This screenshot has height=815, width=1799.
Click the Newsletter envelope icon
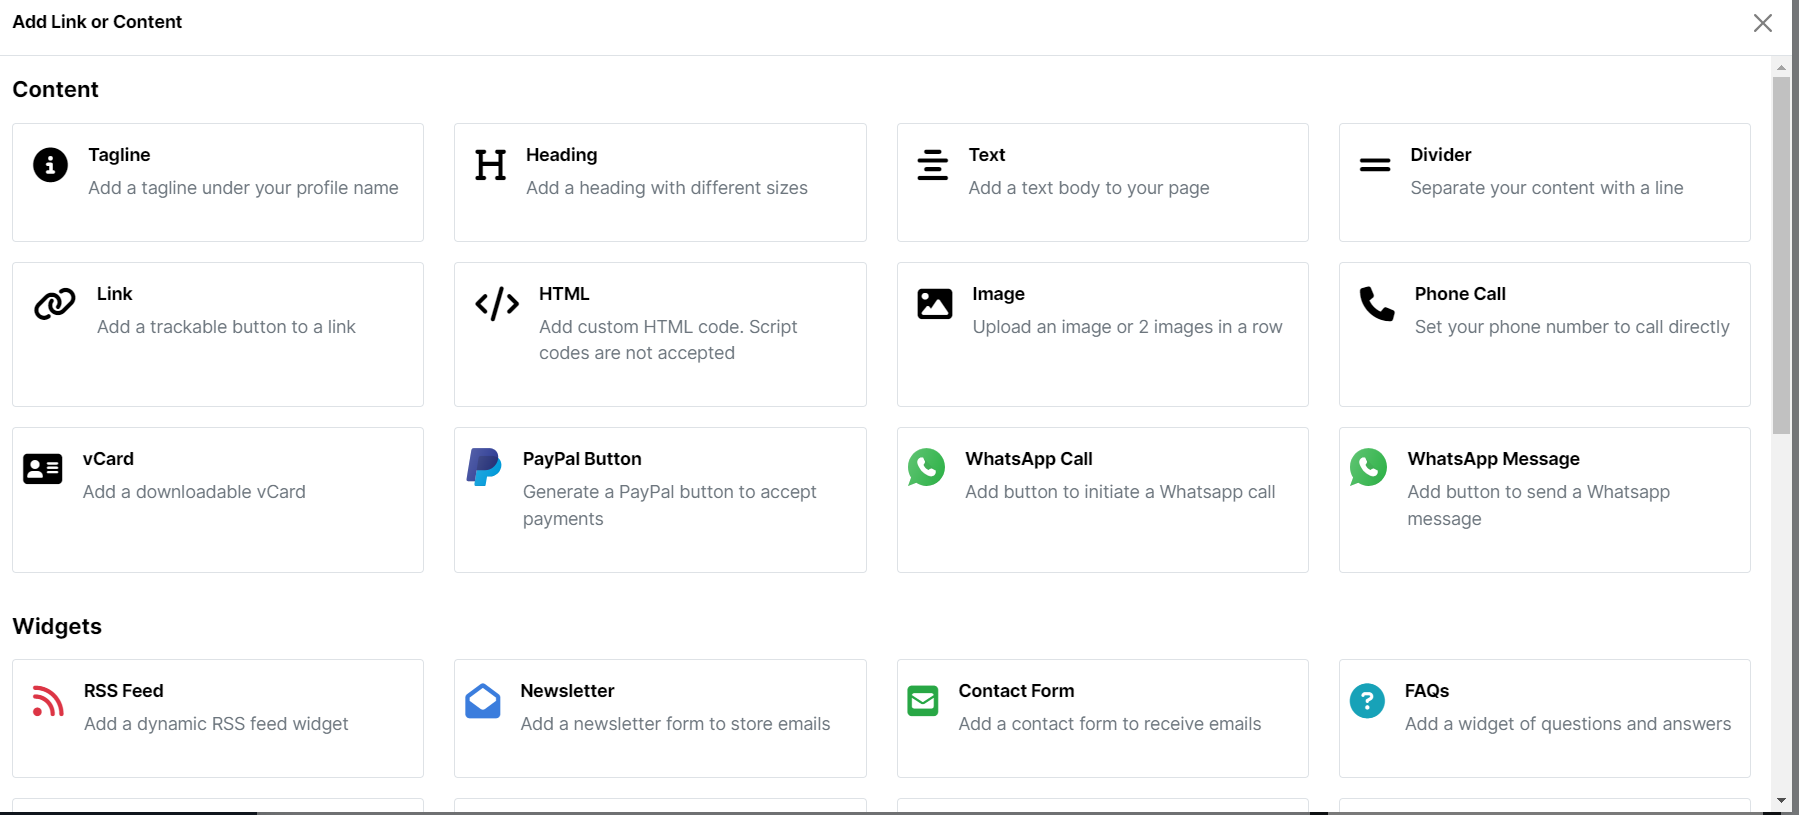(x=483, y=701)
